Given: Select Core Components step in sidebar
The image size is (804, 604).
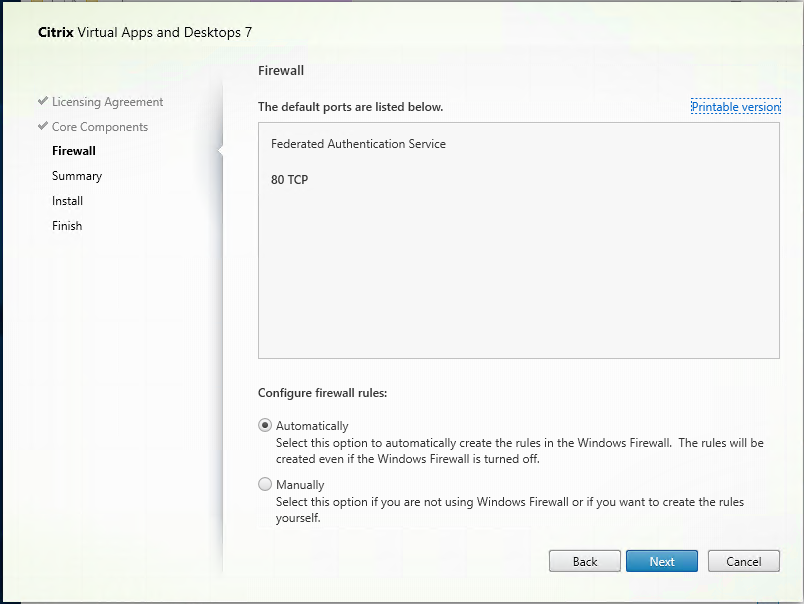Looking at the screenshot, I should [99, 127].
